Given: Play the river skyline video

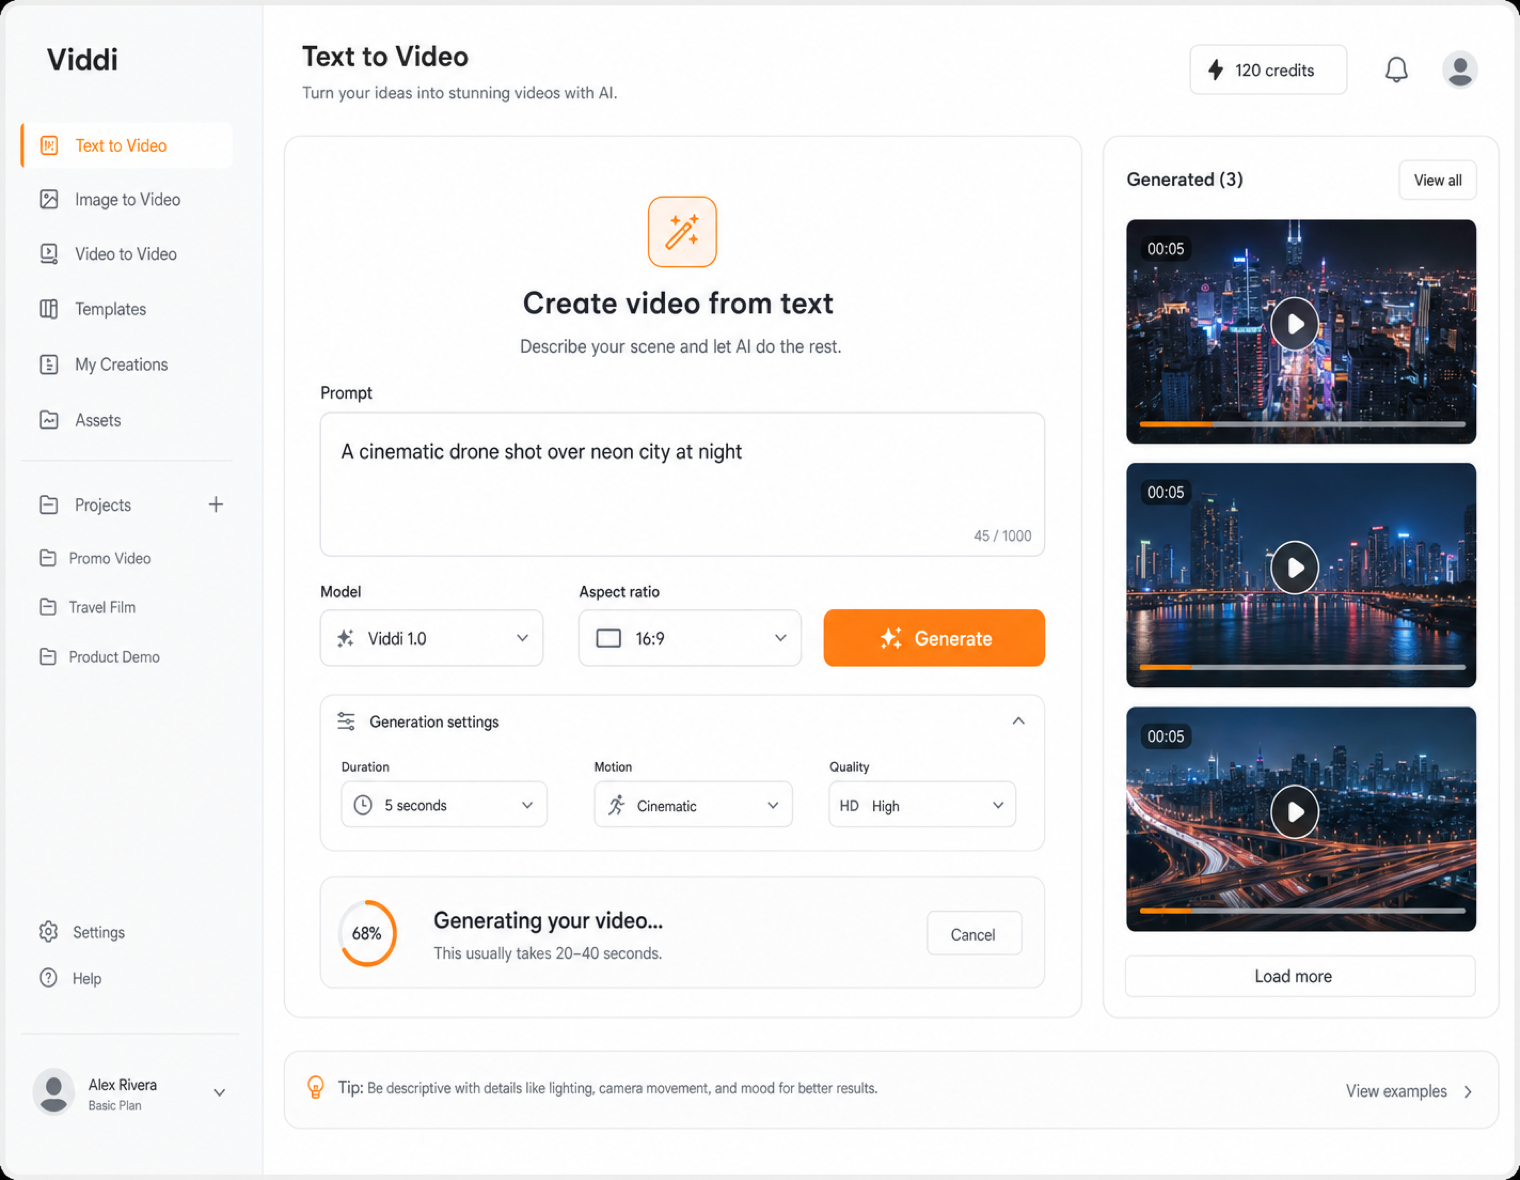Looking at the screenshot, I should [1295, 568].
